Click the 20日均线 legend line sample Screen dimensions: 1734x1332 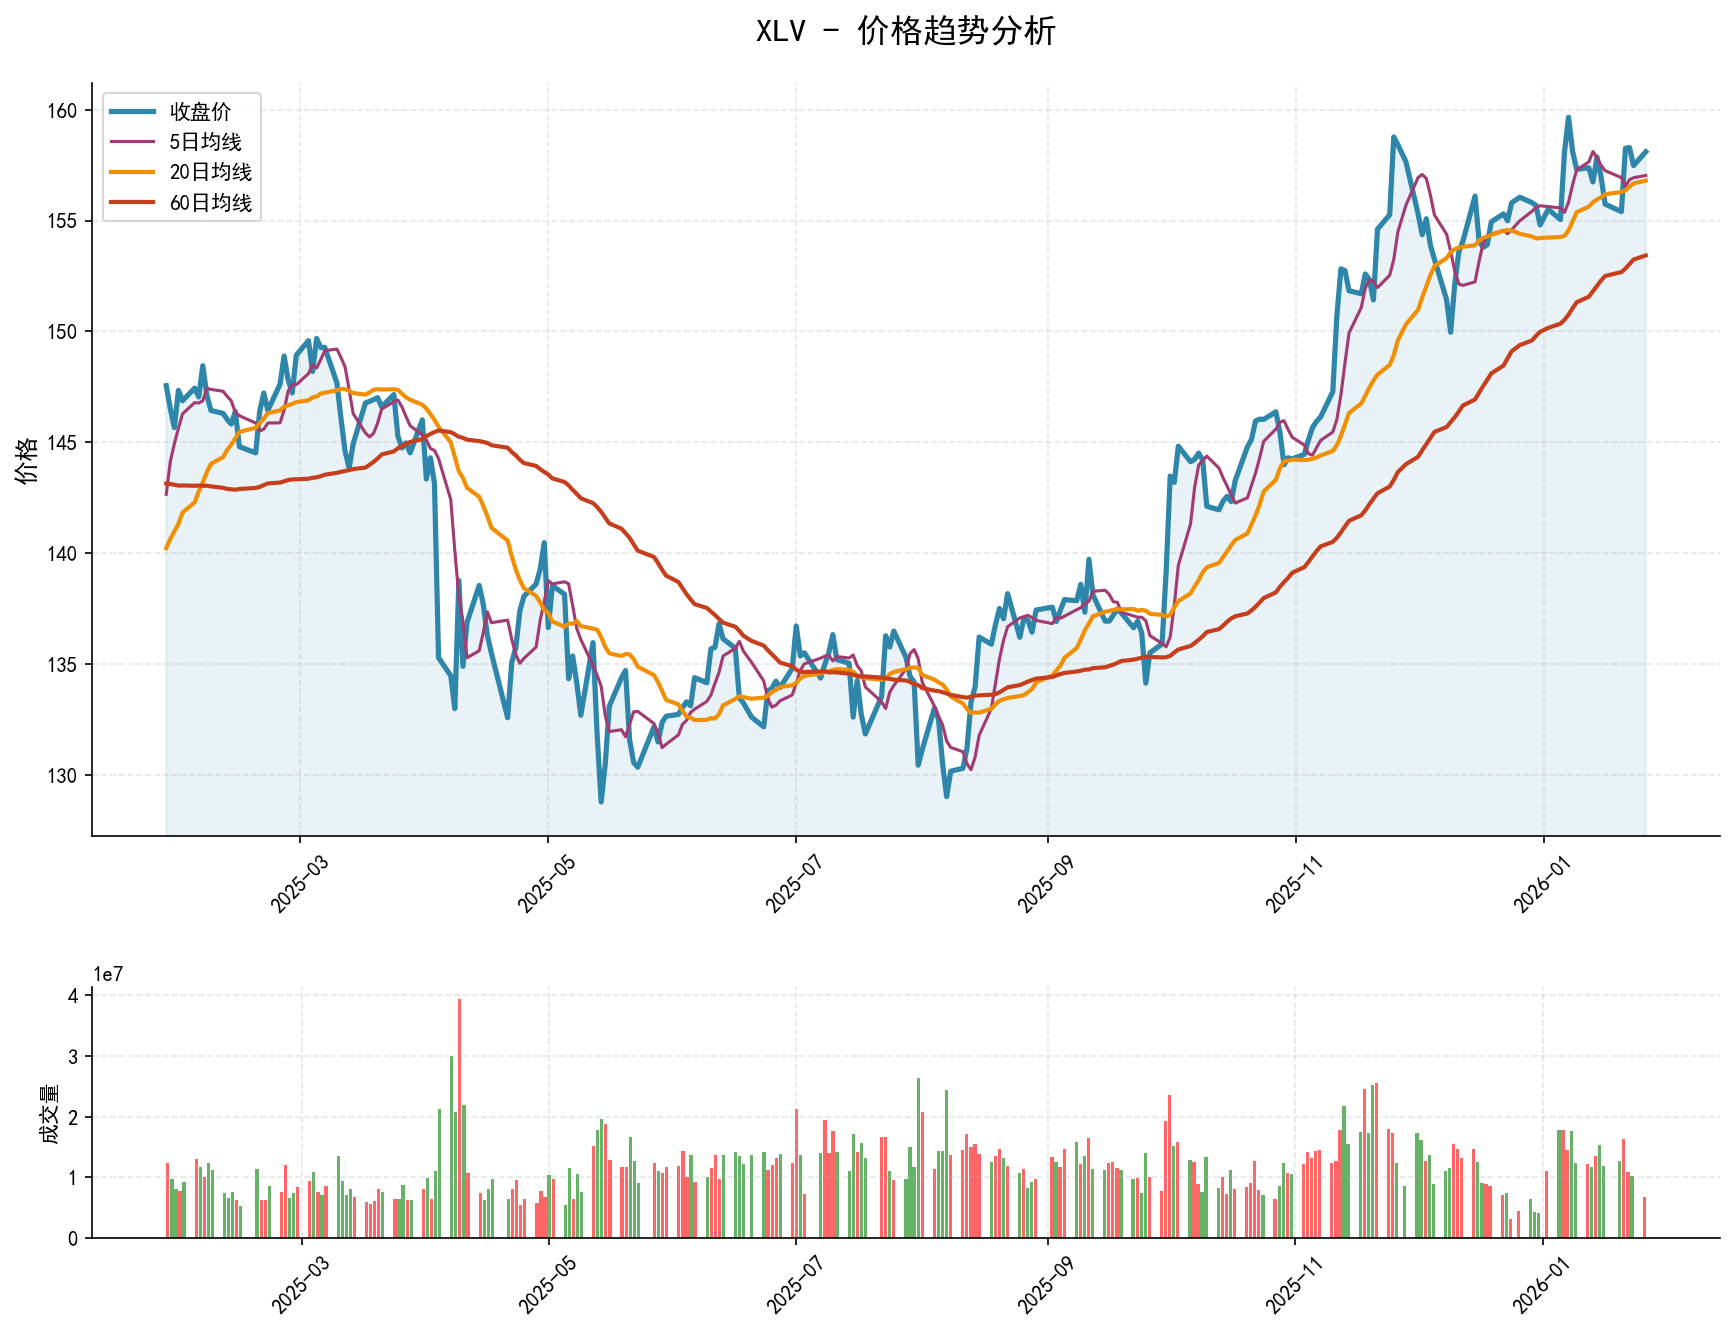coord(133,172)
